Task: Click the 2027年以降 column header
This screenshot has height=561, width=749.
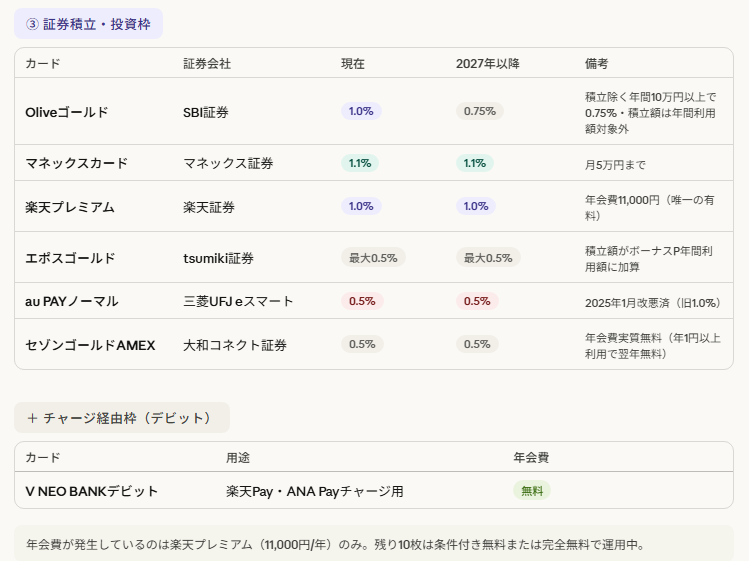Action: tap(487, 63)
